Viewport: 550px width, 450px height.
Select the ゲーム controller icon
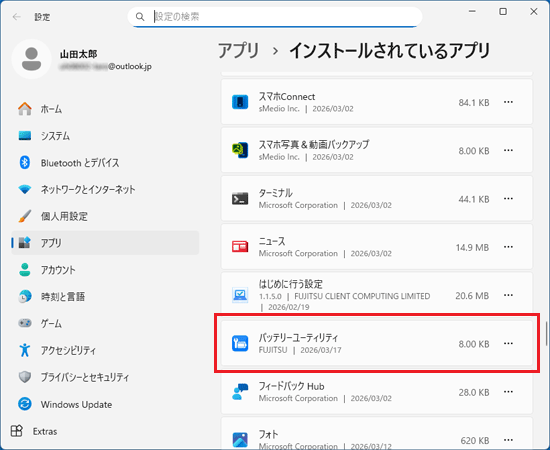(x=25, y=323)
